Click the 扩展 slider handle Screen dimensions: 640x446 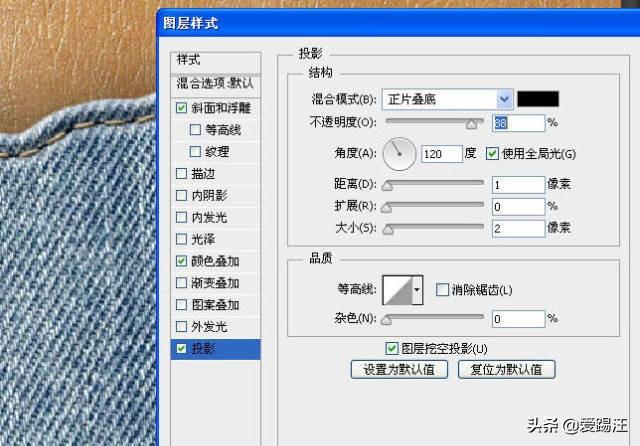pos(386,208)
